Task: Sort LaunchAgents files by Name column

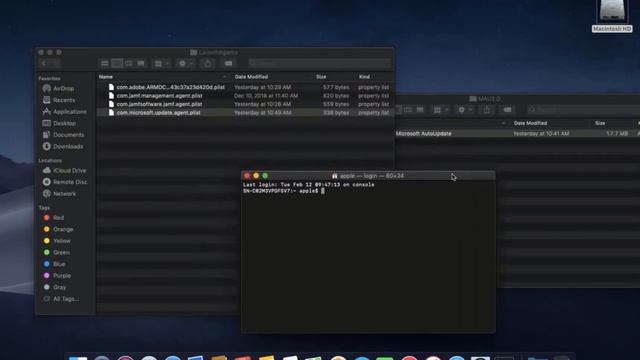Action: tap(106, 77)
